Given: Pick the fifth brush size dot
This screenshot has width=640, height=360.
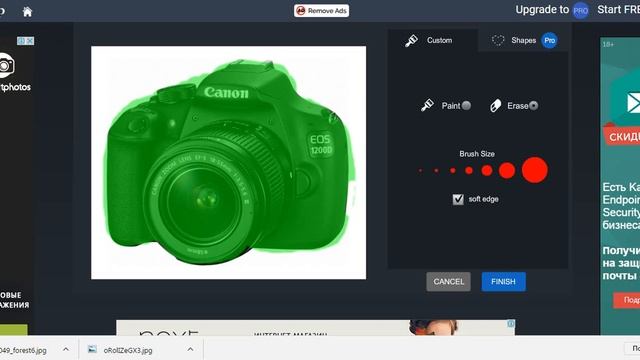Looking at the screenshot, I should (487, 170).
